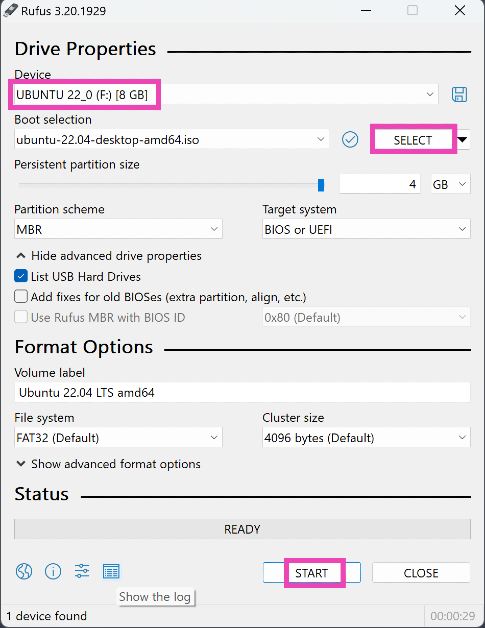This screenshot has height=628, width=485.
Task: Expand Show advanced format options
Action: tap(108, 464)
